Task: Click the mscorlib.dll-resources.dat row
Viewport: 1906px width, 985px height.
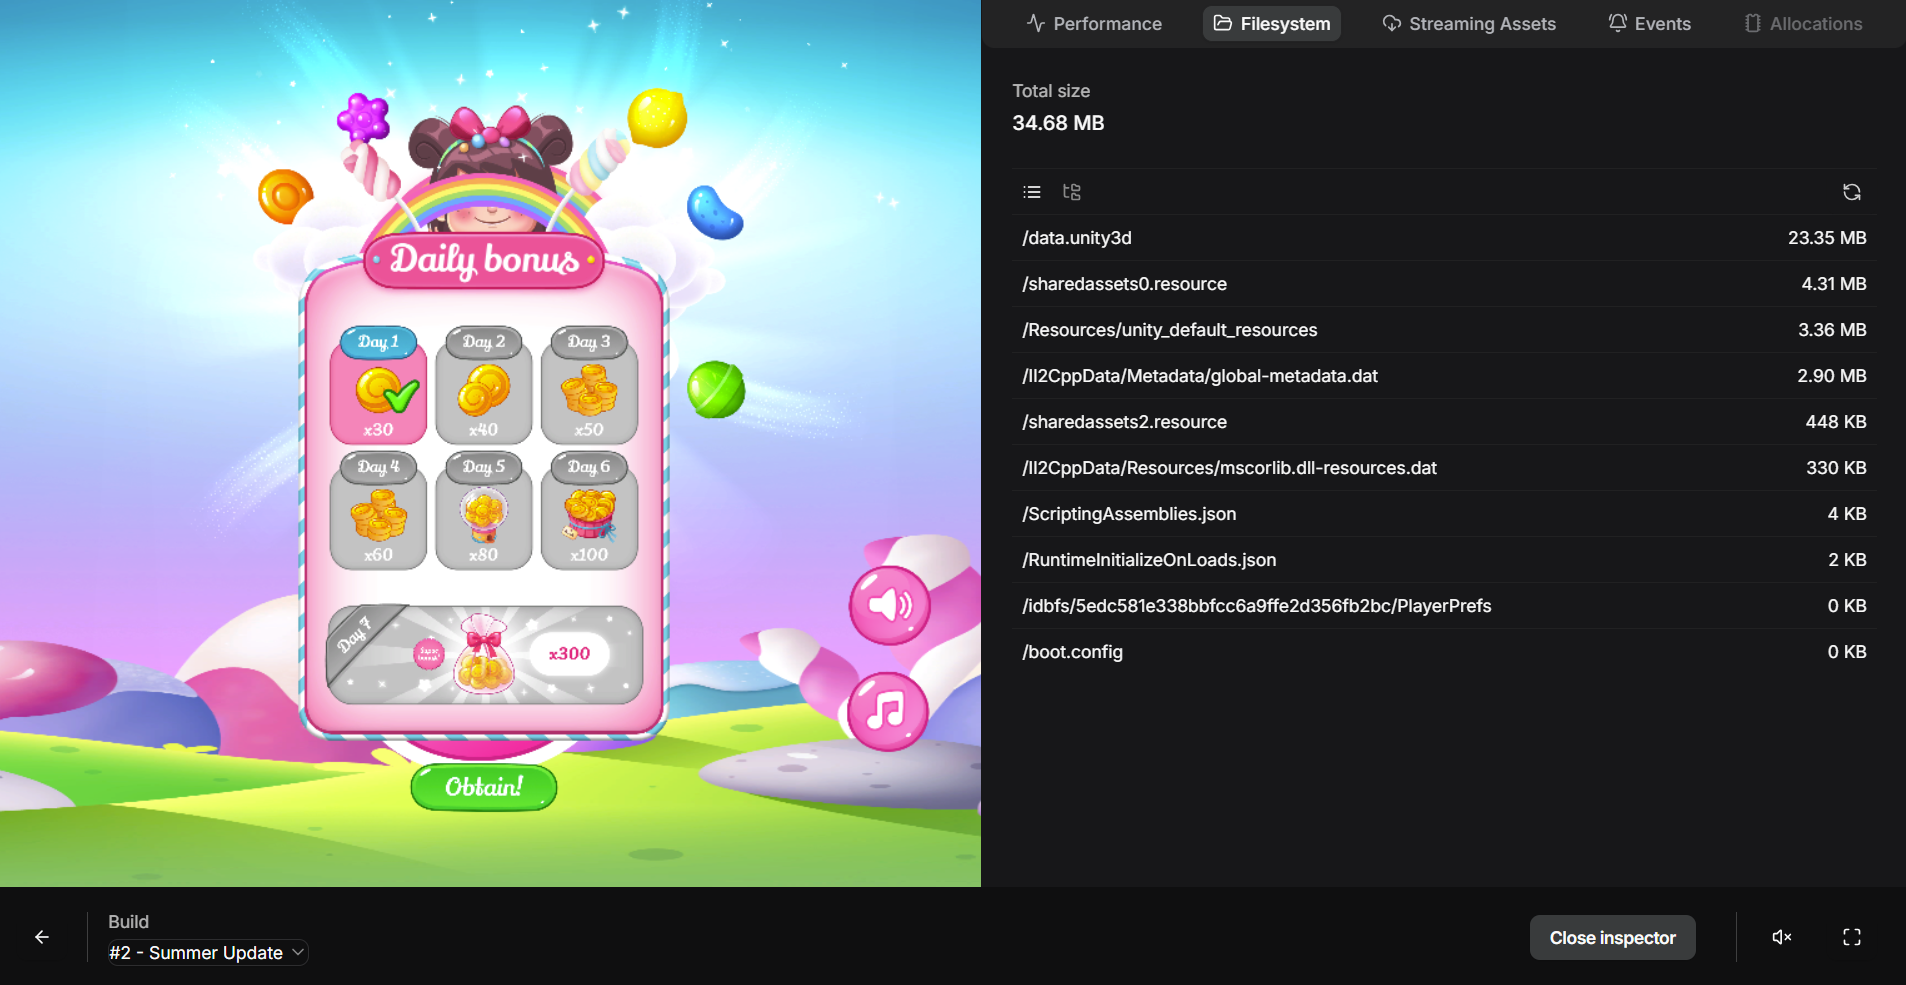Action: pyautogui.click(x=1444, y=468)
